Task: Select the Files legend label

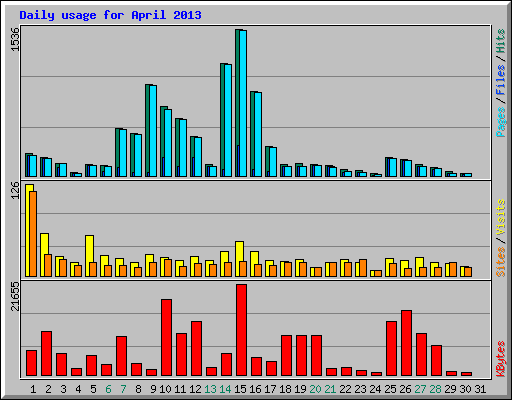Action: [501, 80]
